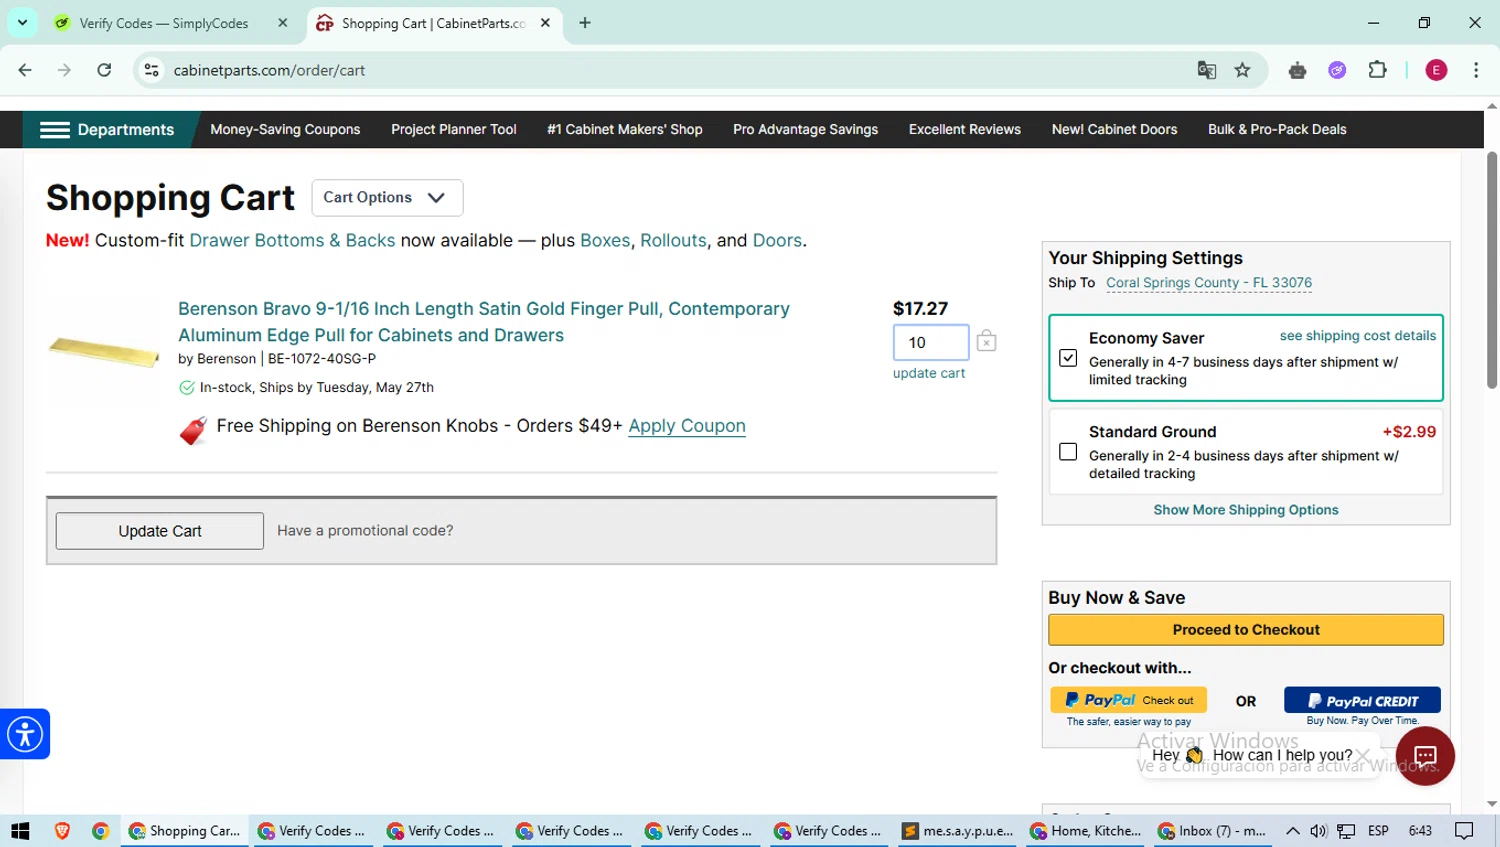Open the Chrome profile avatar 'E'
The width and height of the screenshot is (1500, 847).
click(x=1436, y=70)
